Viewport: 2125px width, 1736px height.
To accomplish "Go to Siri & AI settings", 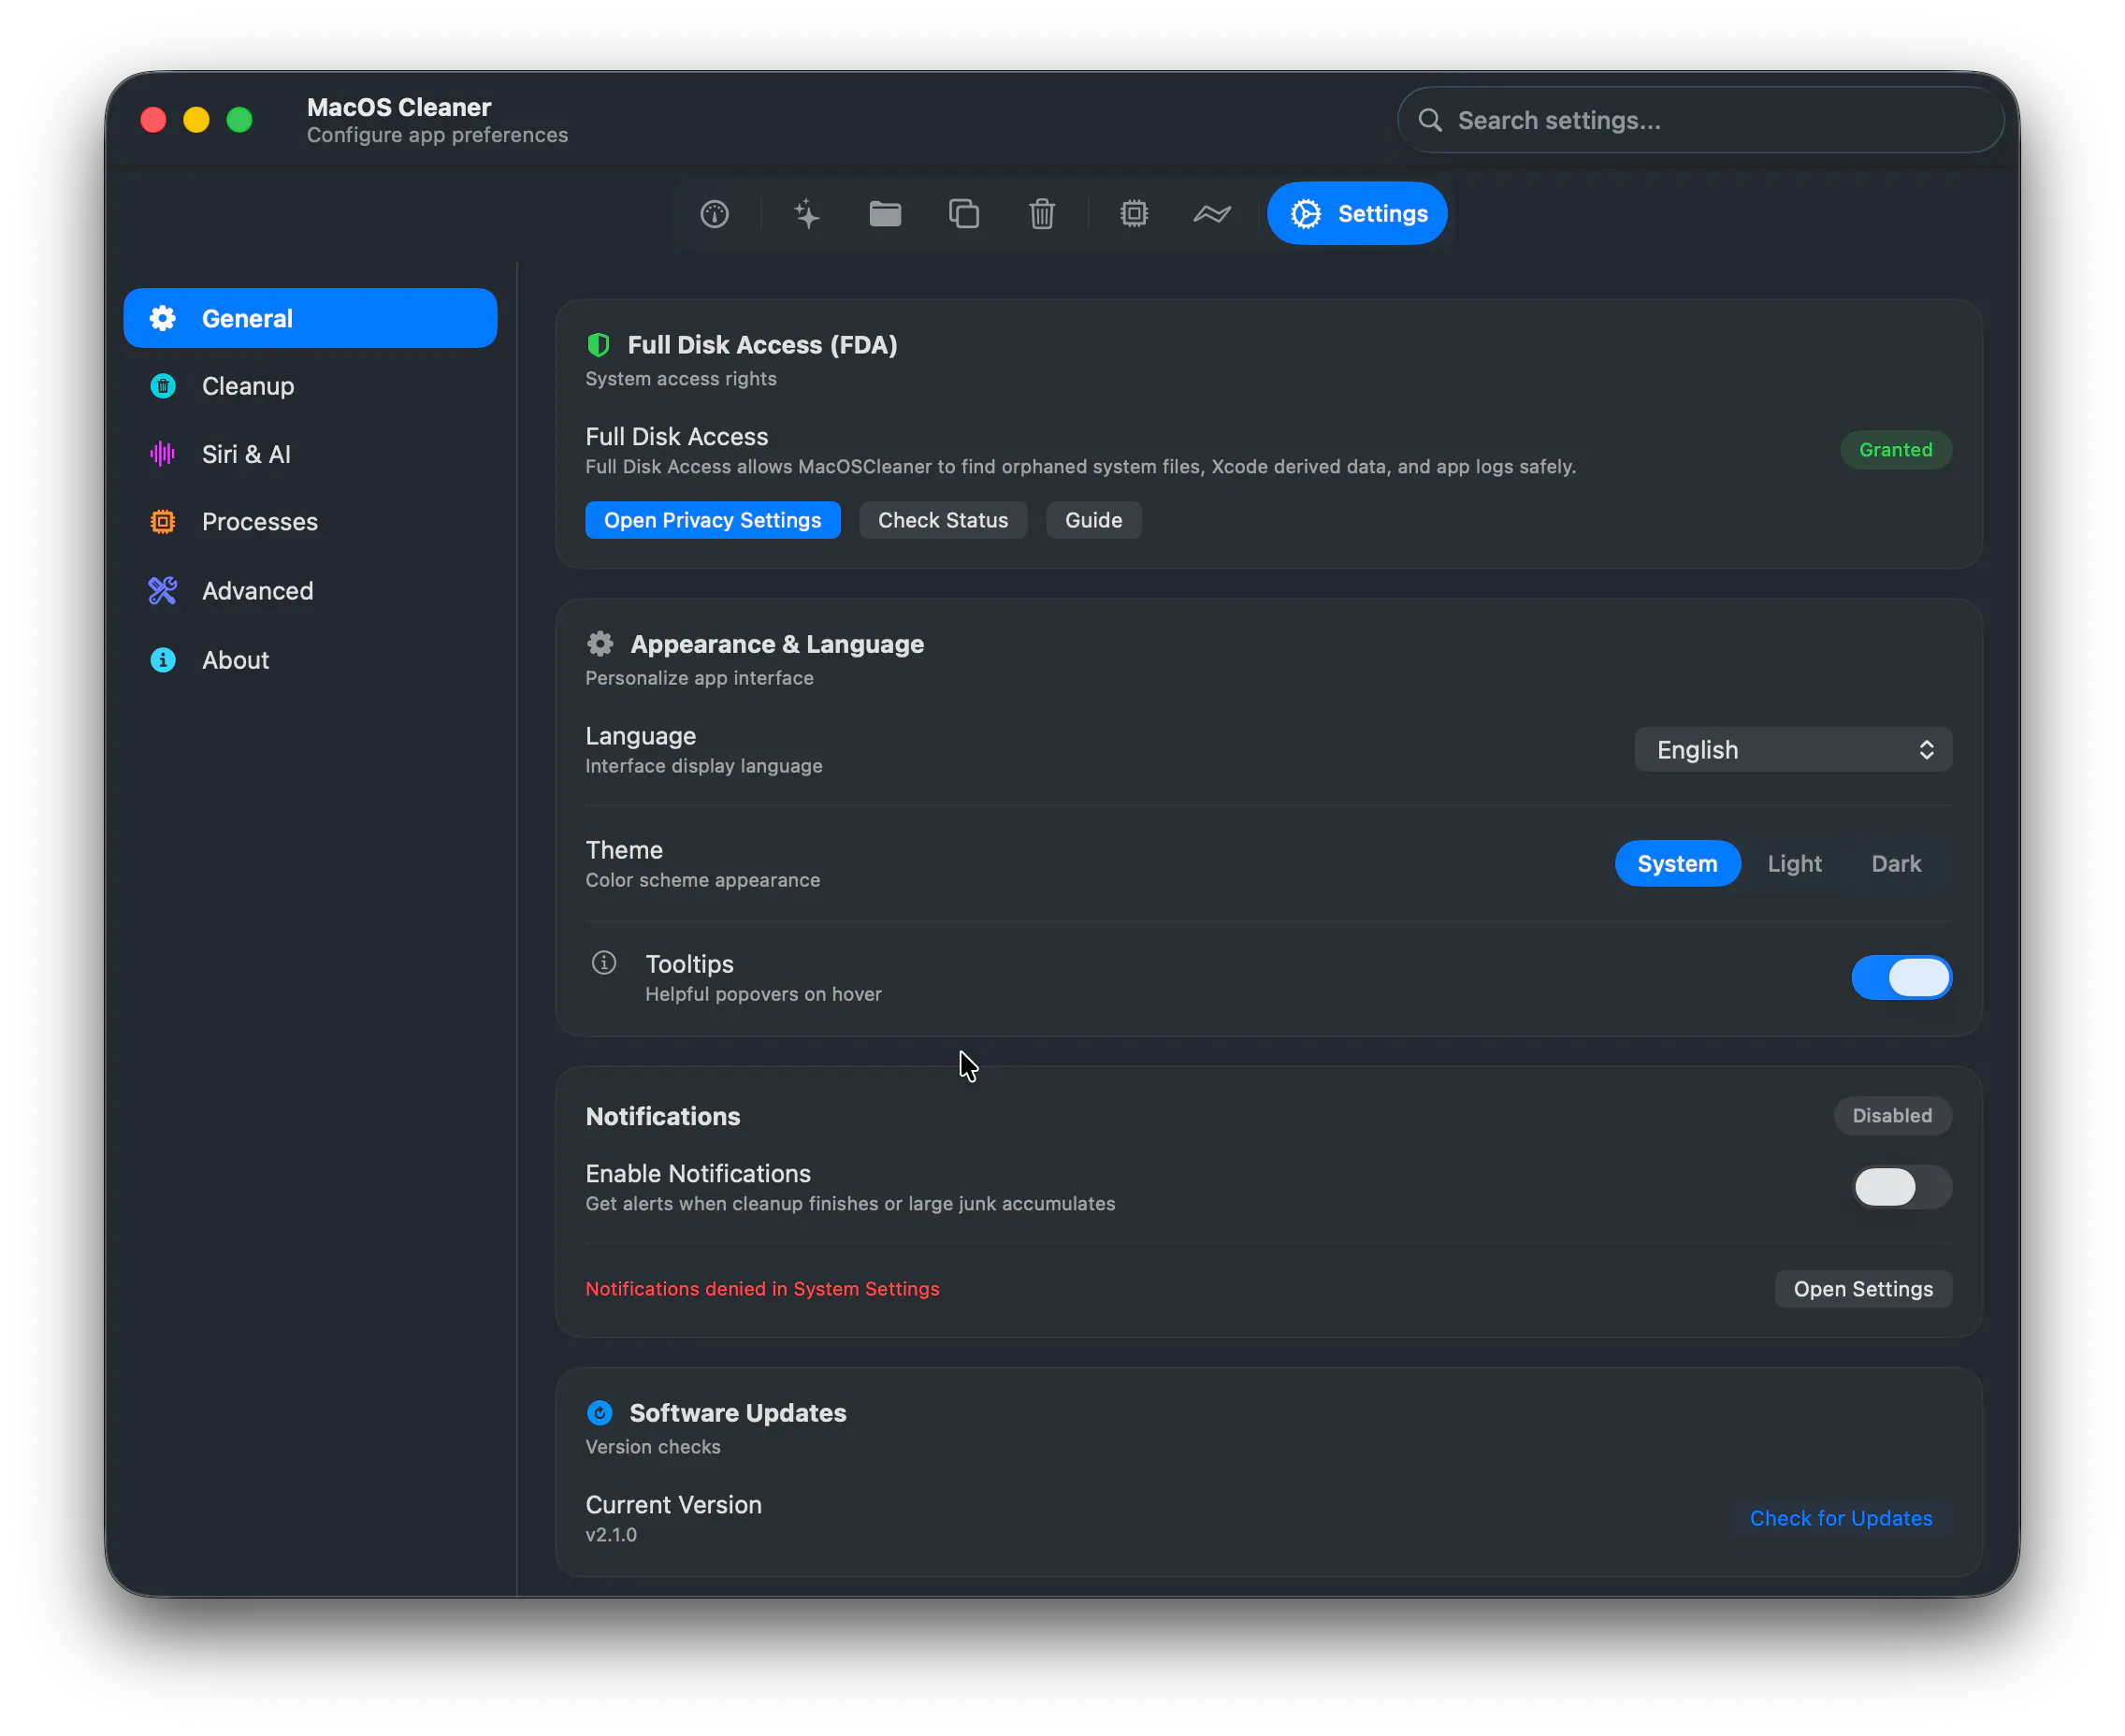I will (x=310, y=454).
